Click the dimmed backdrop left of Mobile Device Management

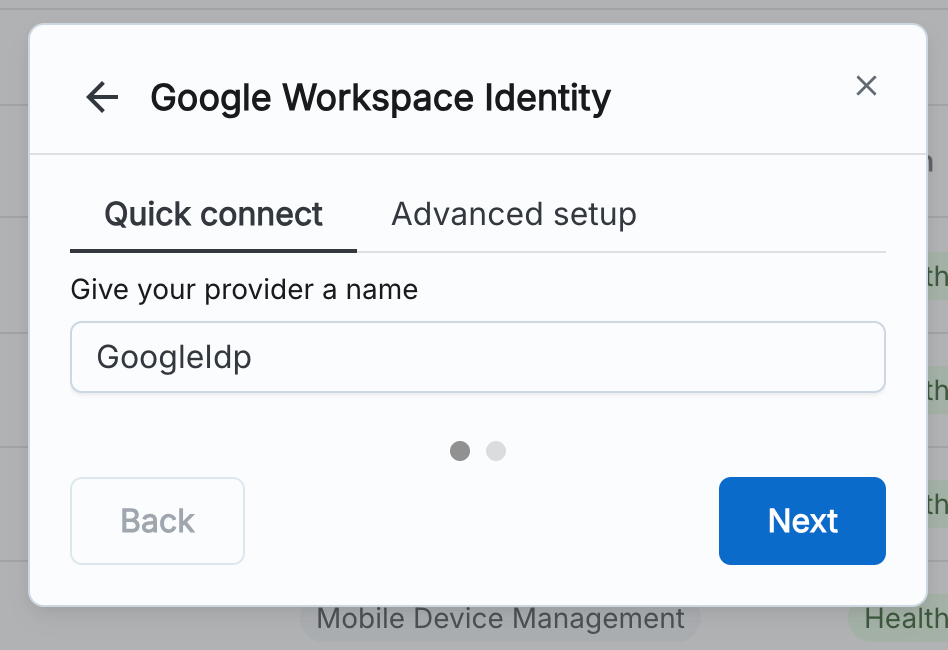[150, 626]
